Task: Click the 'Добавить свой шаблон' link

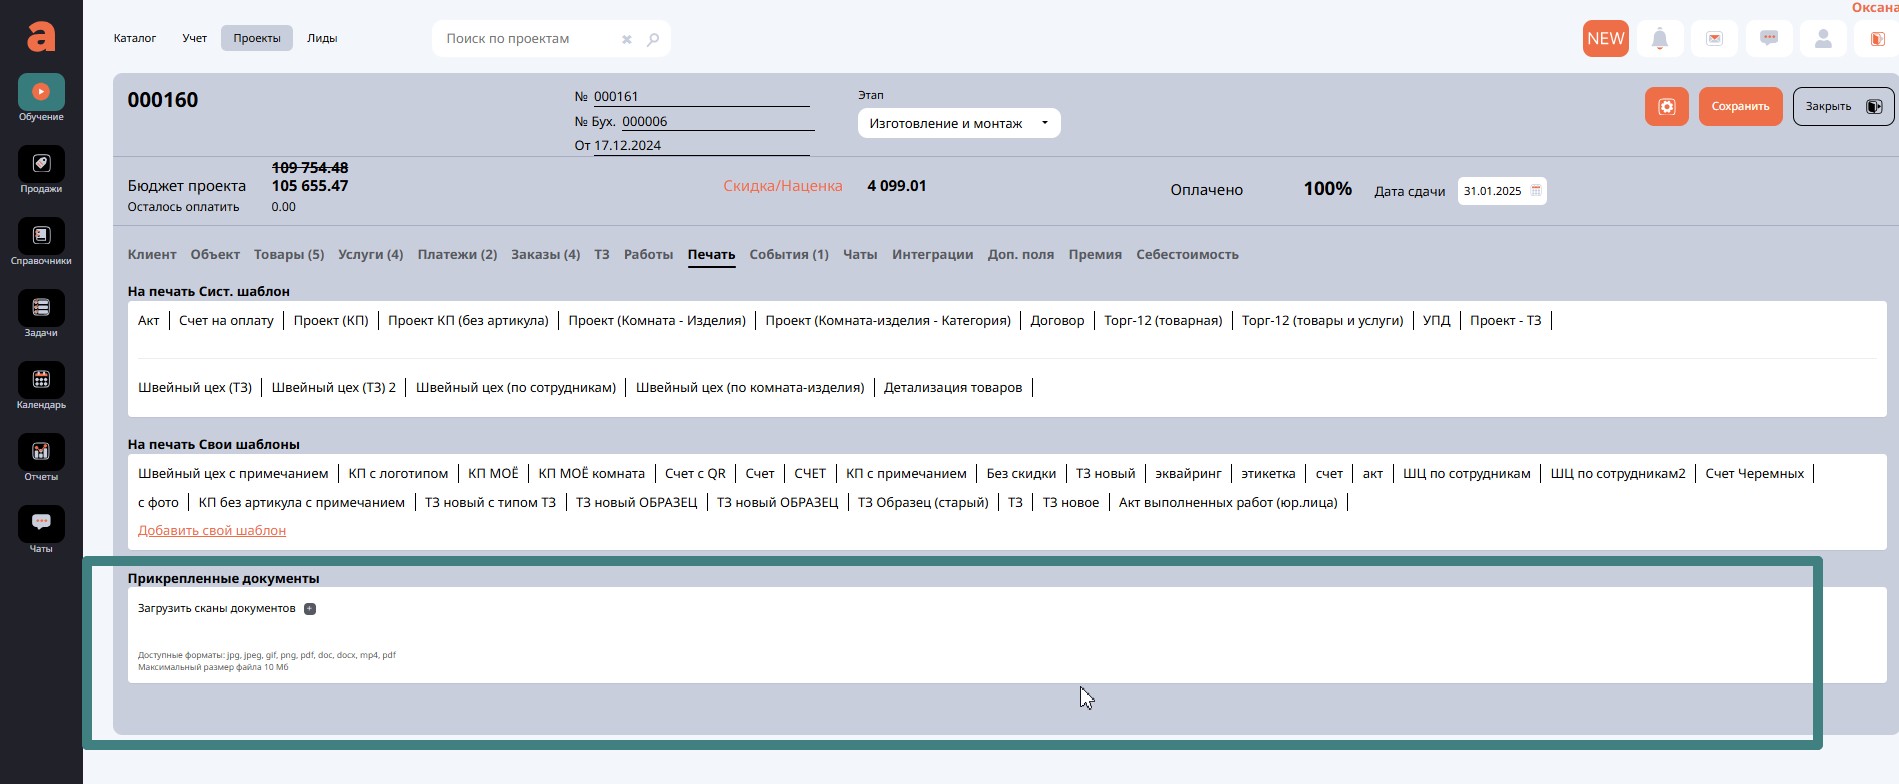Action: [x=212, y=531]
